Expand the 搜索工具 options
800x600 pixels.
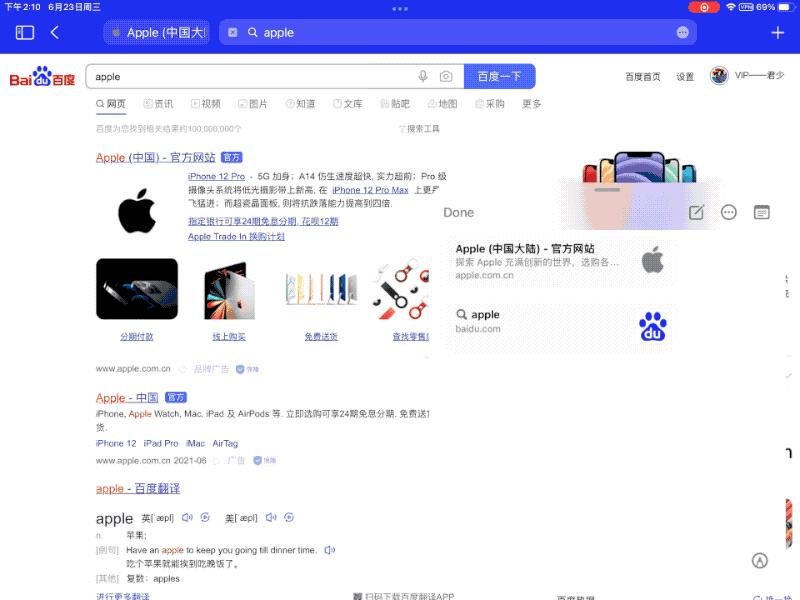tap(419, 127)
